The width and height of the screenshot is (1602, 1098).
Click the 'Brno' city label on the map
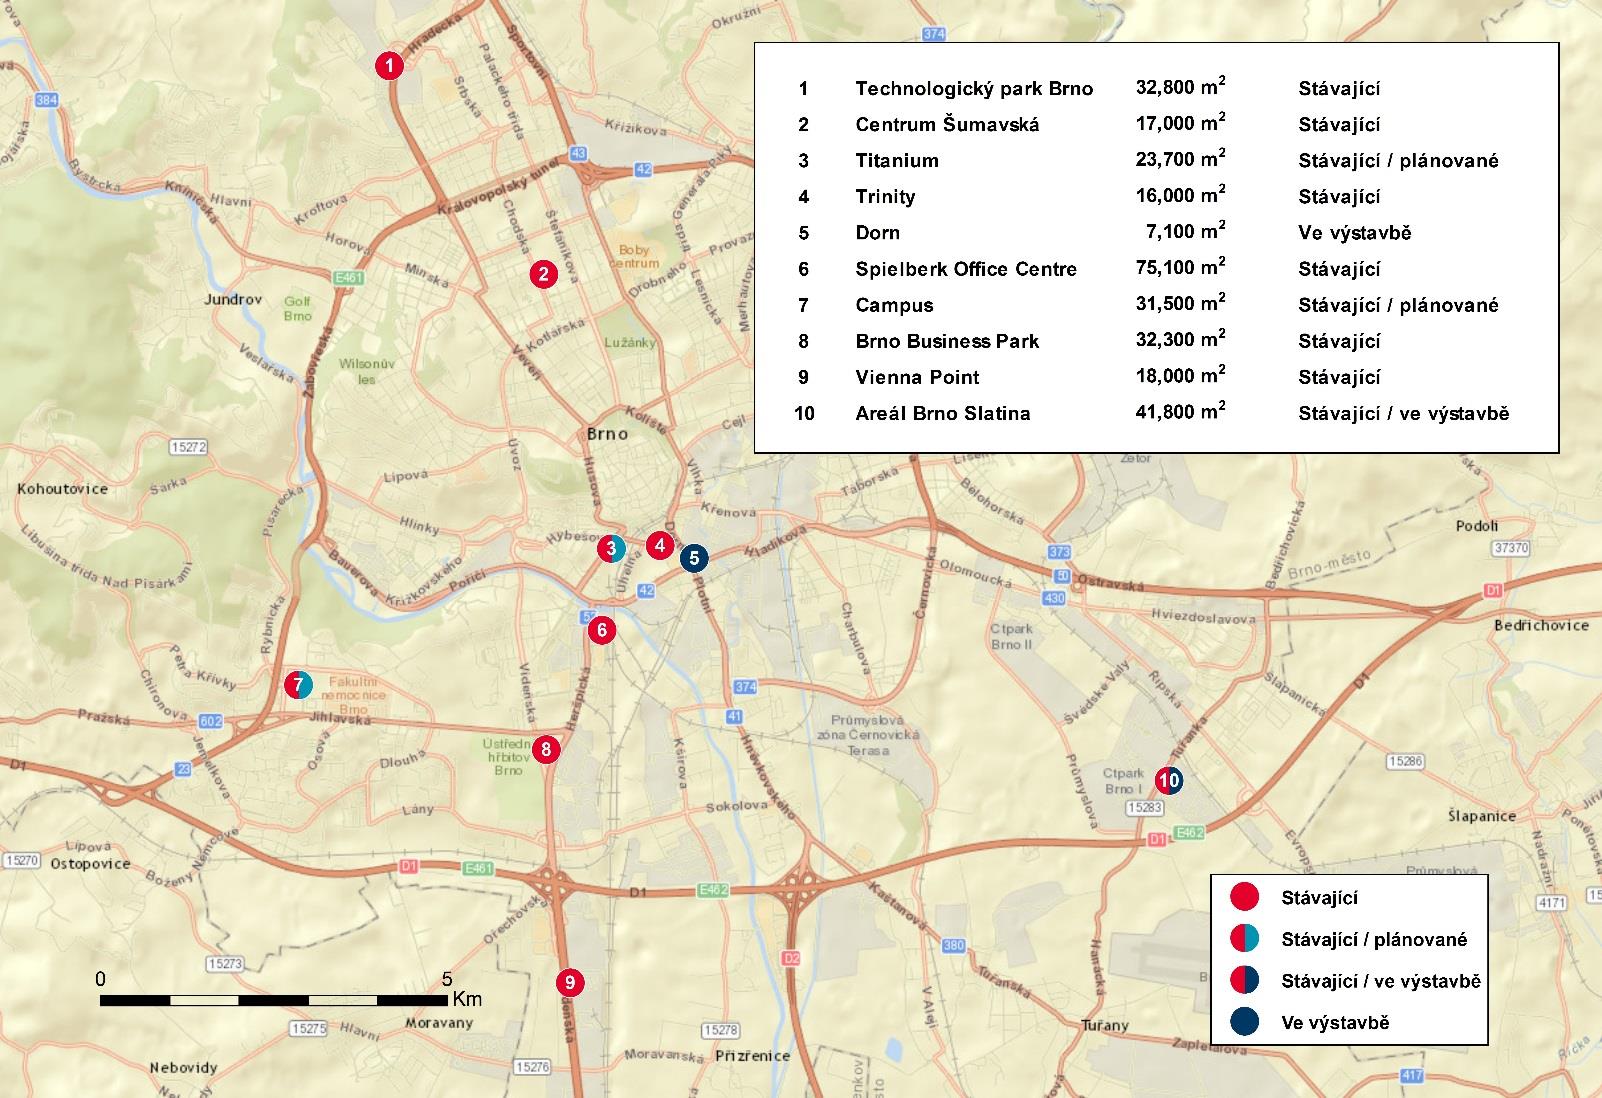pyautogui.click(x=607, y=433)
